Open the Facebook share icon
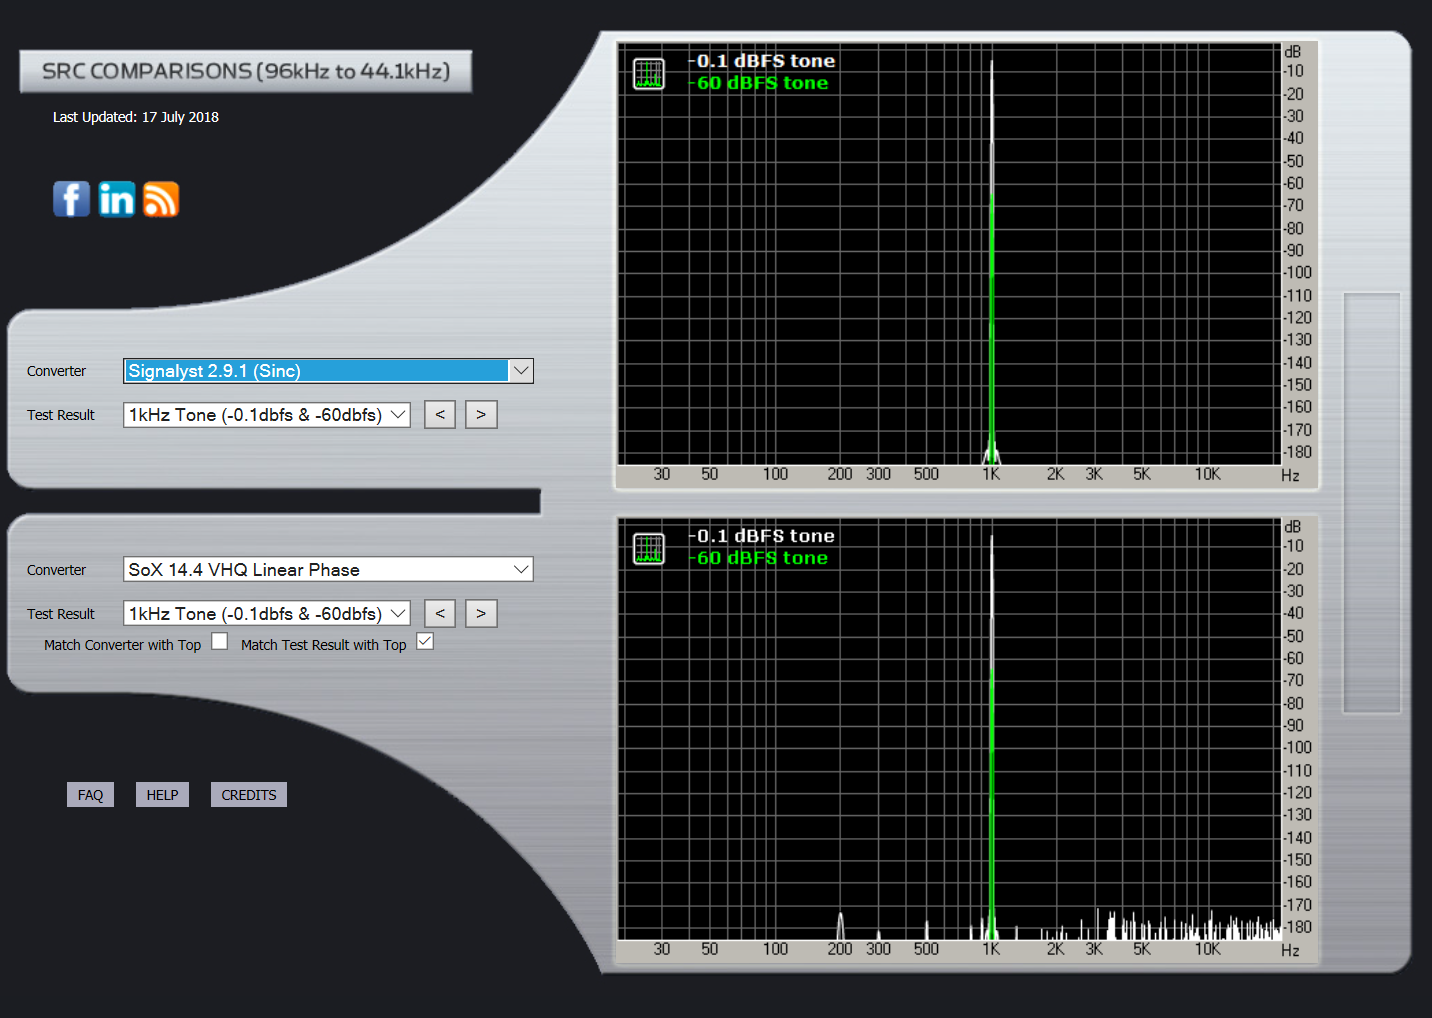Image resolution: width=1432 pixels, height=1018 pixels. pos(71,199)
